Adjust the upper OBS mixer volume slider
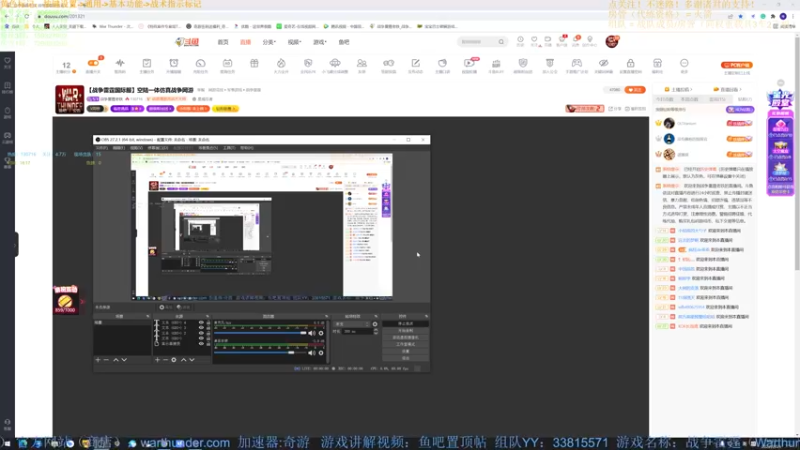This screenshot has height=450, width=800. [x=260, y=333]
